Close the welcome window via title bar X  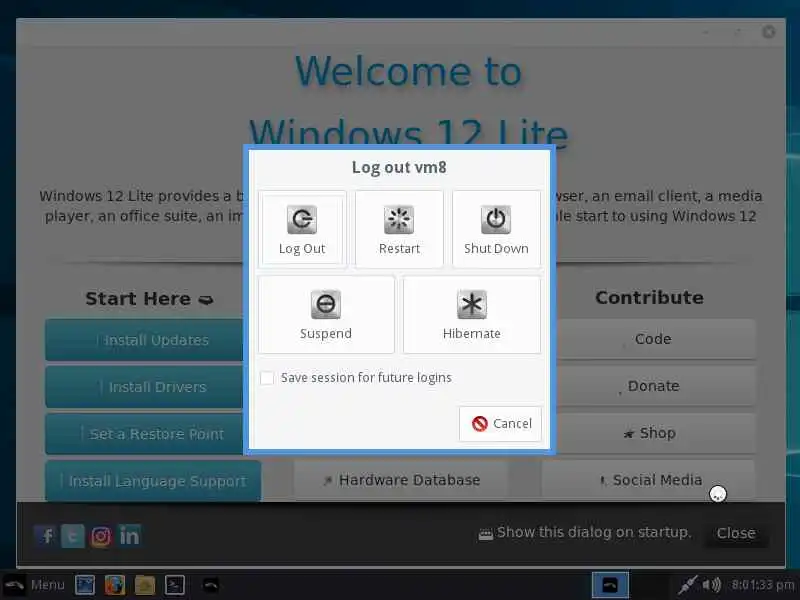click(x=768, y=32)
